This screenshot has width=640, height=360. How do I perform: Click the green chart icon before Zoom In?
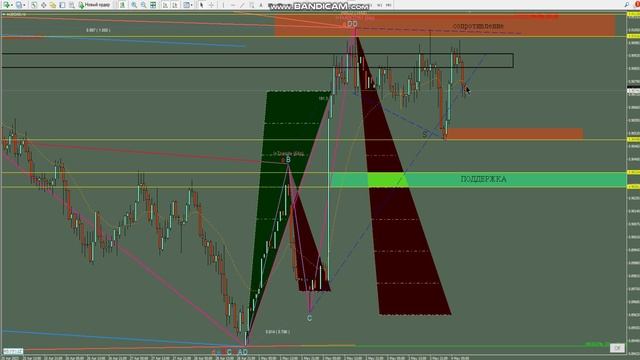122,5
